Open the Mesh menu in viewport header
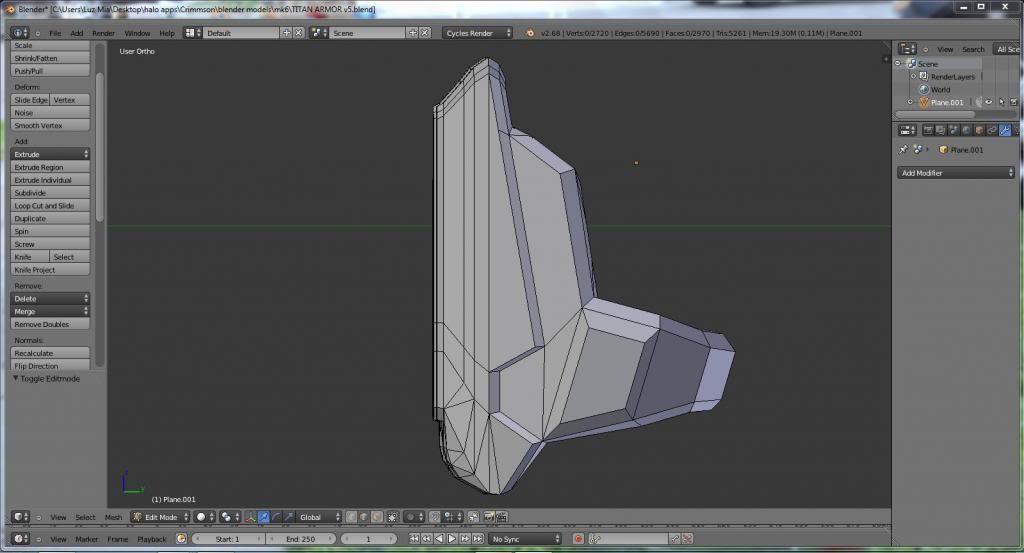The image size is (1024, 553). coord(113,517)
